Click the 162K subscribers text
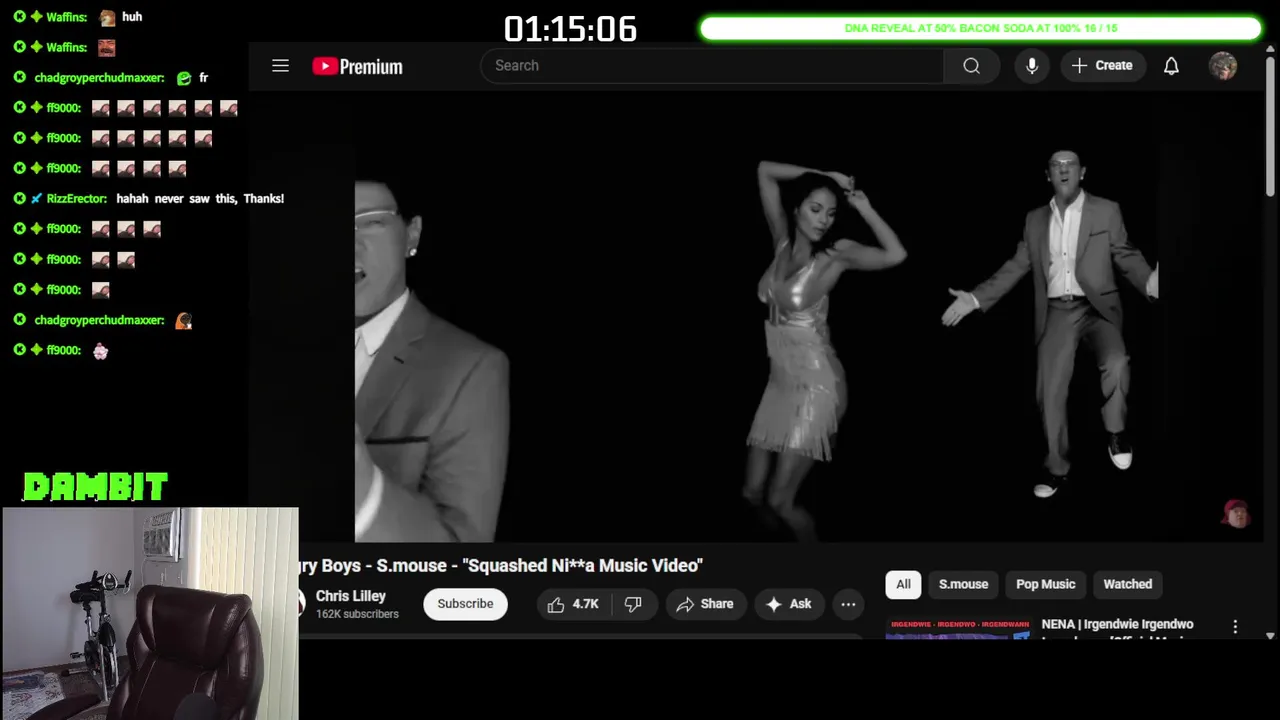This screenshot has height=720, width=1280. point(357,614)
